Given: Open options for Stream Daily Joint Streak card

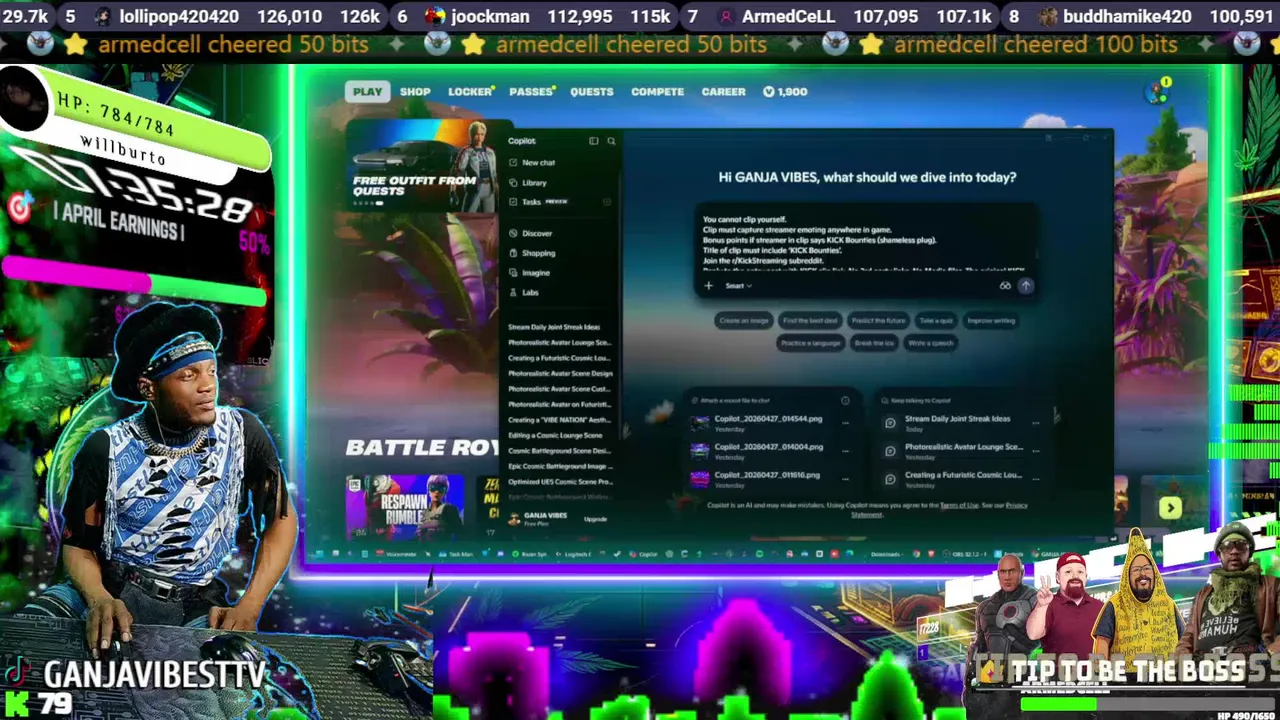Looking at the screenshot, I should (1036, 422).
